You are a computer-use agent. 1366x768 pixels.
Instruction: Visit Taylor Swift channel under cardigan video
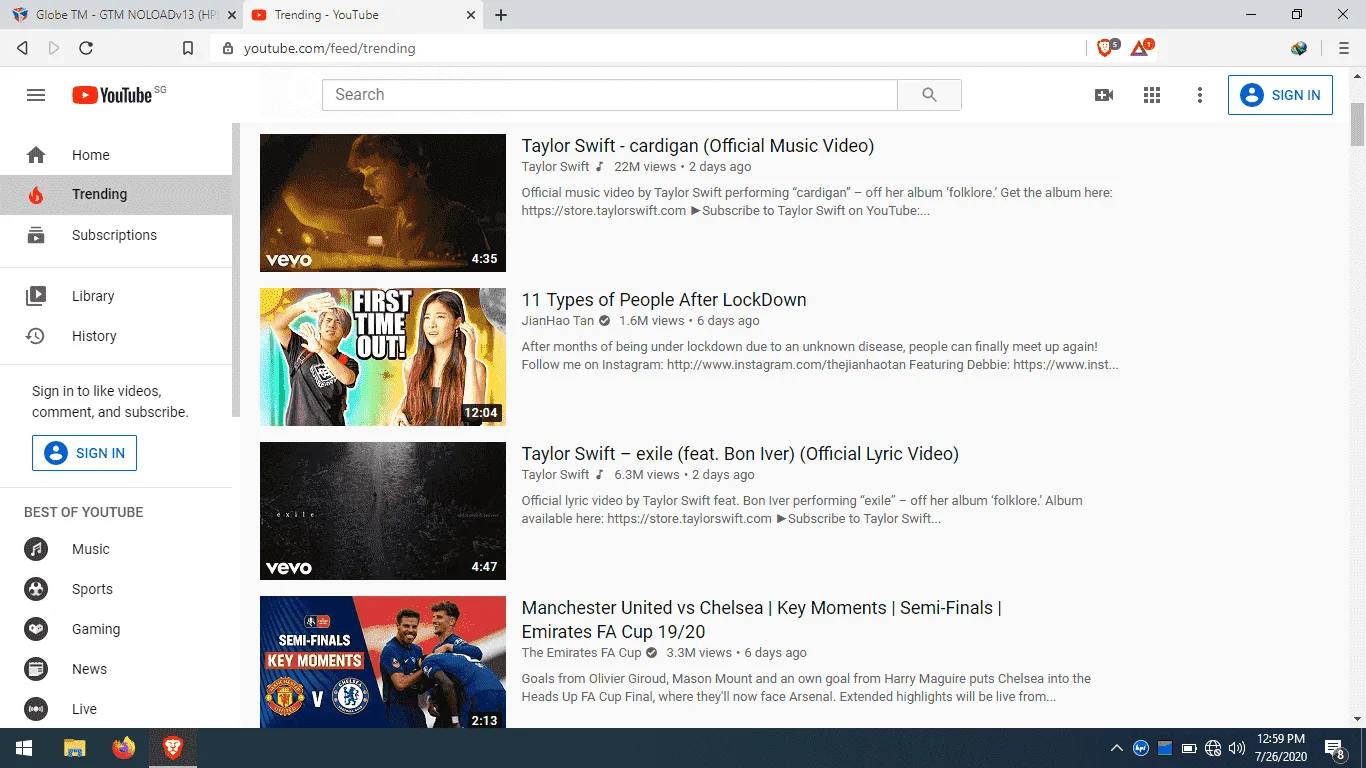(x=555, y=167)
